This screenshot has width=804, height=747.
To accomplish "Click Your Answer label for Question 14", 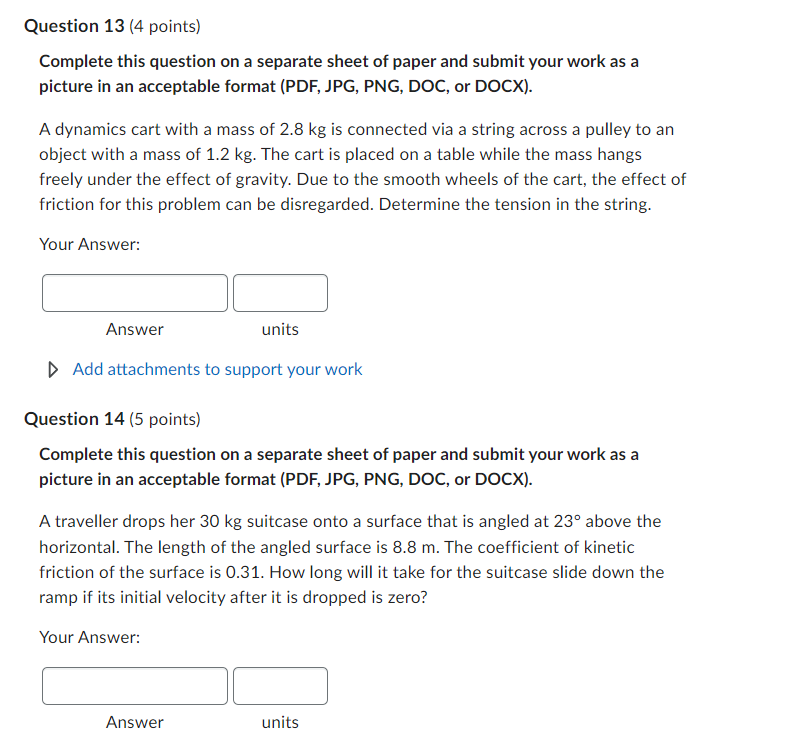I will (x=77, y=637).
